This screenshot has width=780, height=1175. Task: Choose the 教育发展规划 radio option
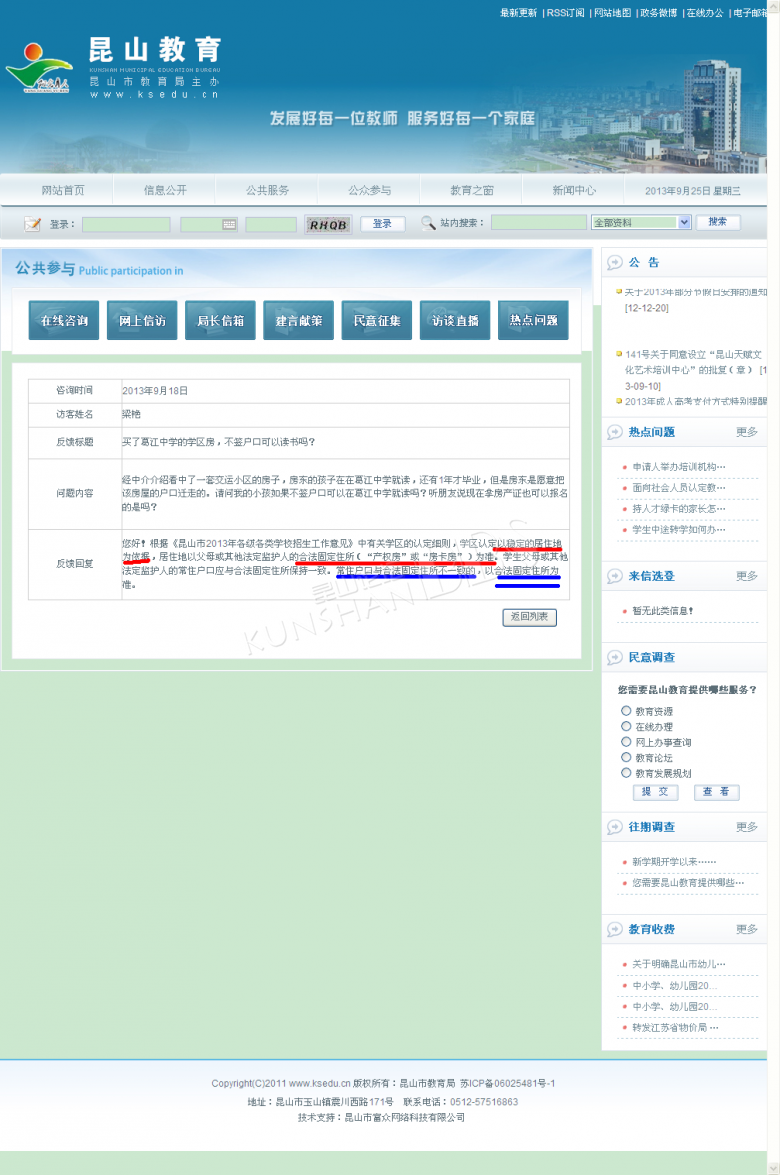point(627,773)
